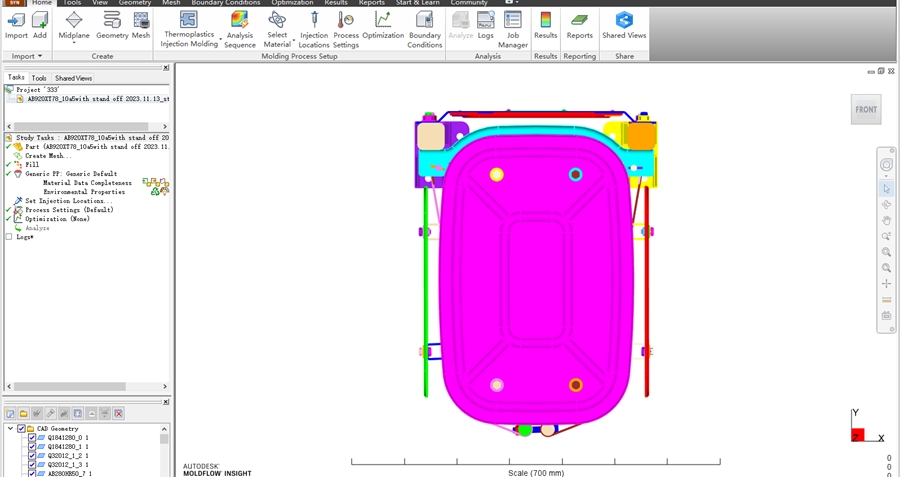Select study AB920XT78_10a5with stand off

[x=98, y=99]
